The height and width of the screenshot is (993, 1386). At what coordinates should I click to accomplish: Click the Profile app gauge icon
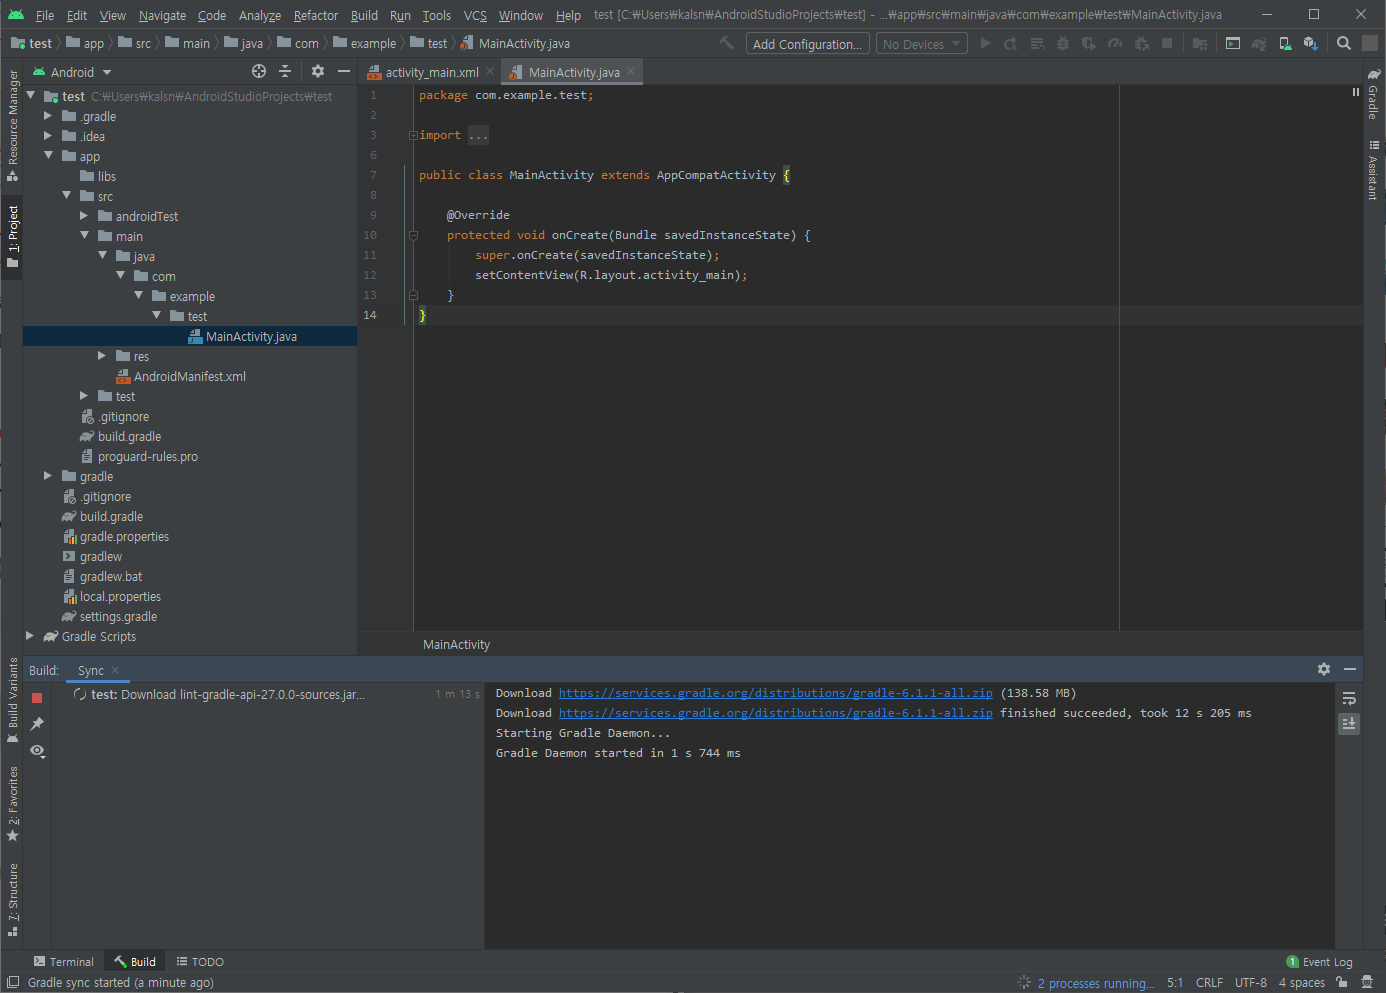[x=1115, y=43]
